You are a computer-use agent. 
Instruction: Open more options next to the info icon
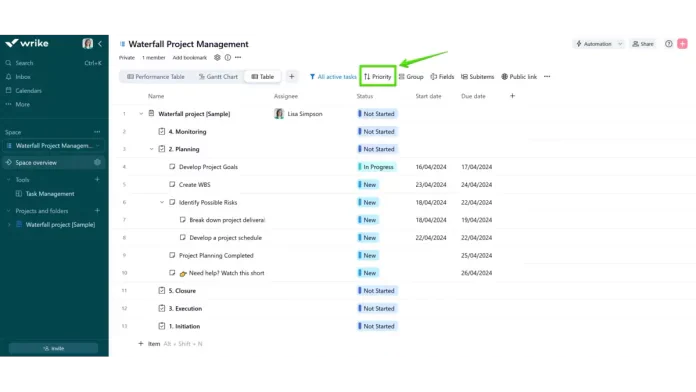pos(238,57)
